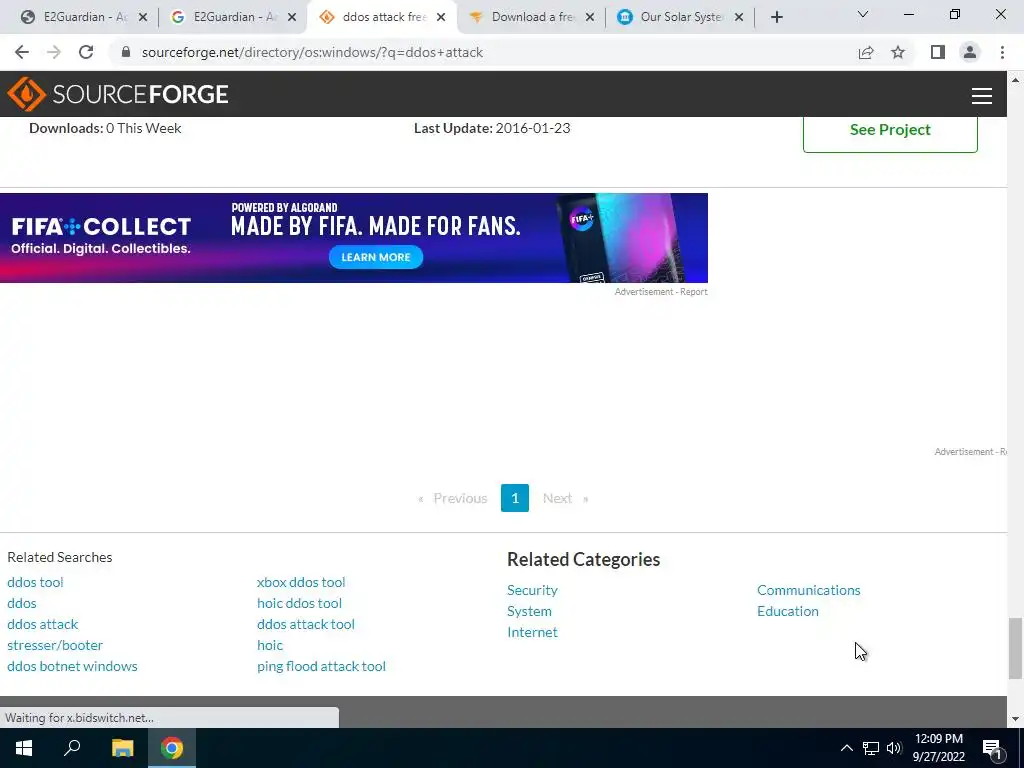Open the notification center icon
This screenshot has width=1024, height=768.
[x=992, y=749]
